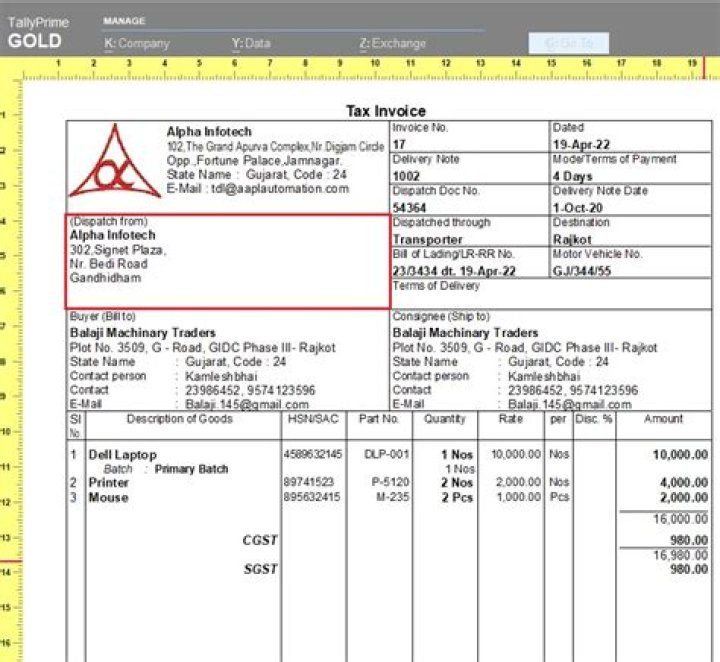Click the Description of Goods column header
This screenshot has height=662, width=720.
coord(179,419)
